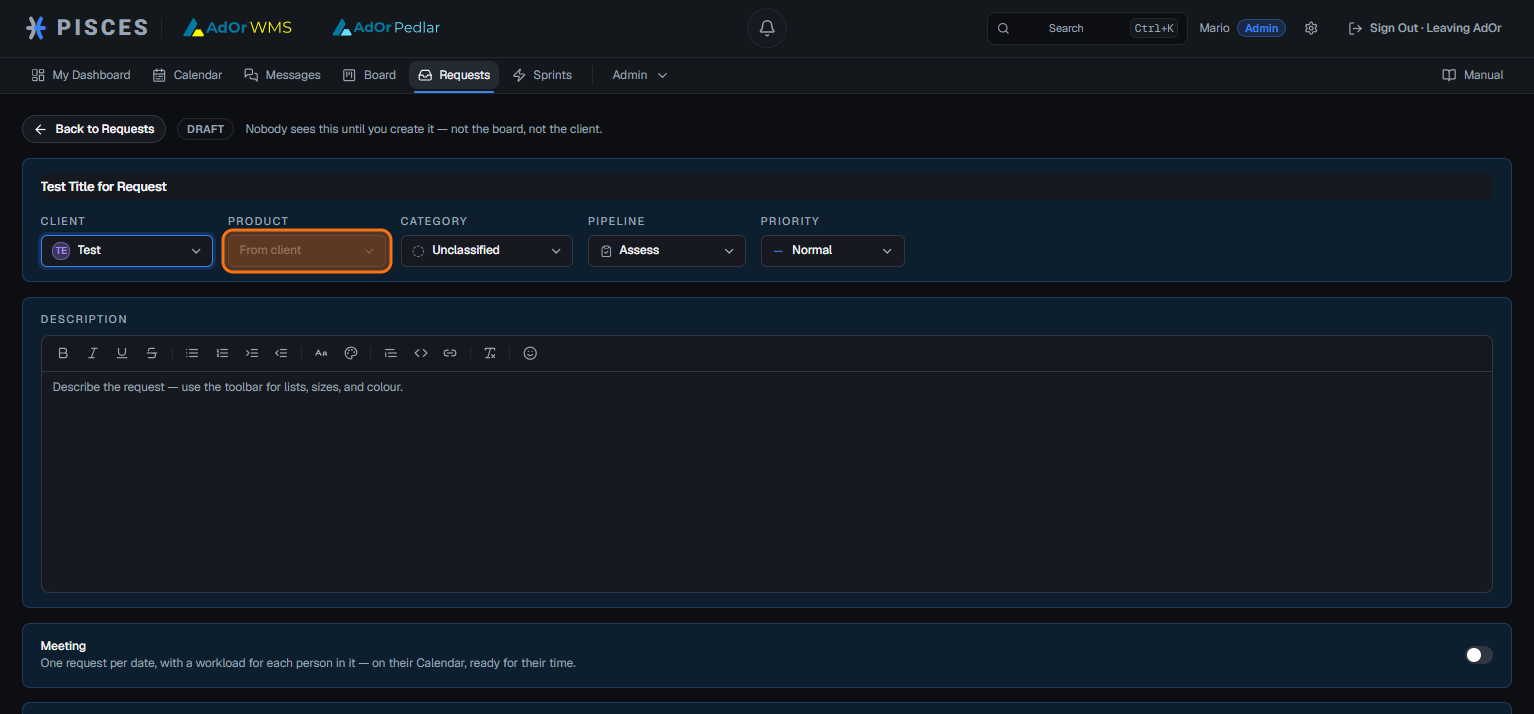1534x714 pixels.
Task: Clear text formatting
Action: coord(490,353)
